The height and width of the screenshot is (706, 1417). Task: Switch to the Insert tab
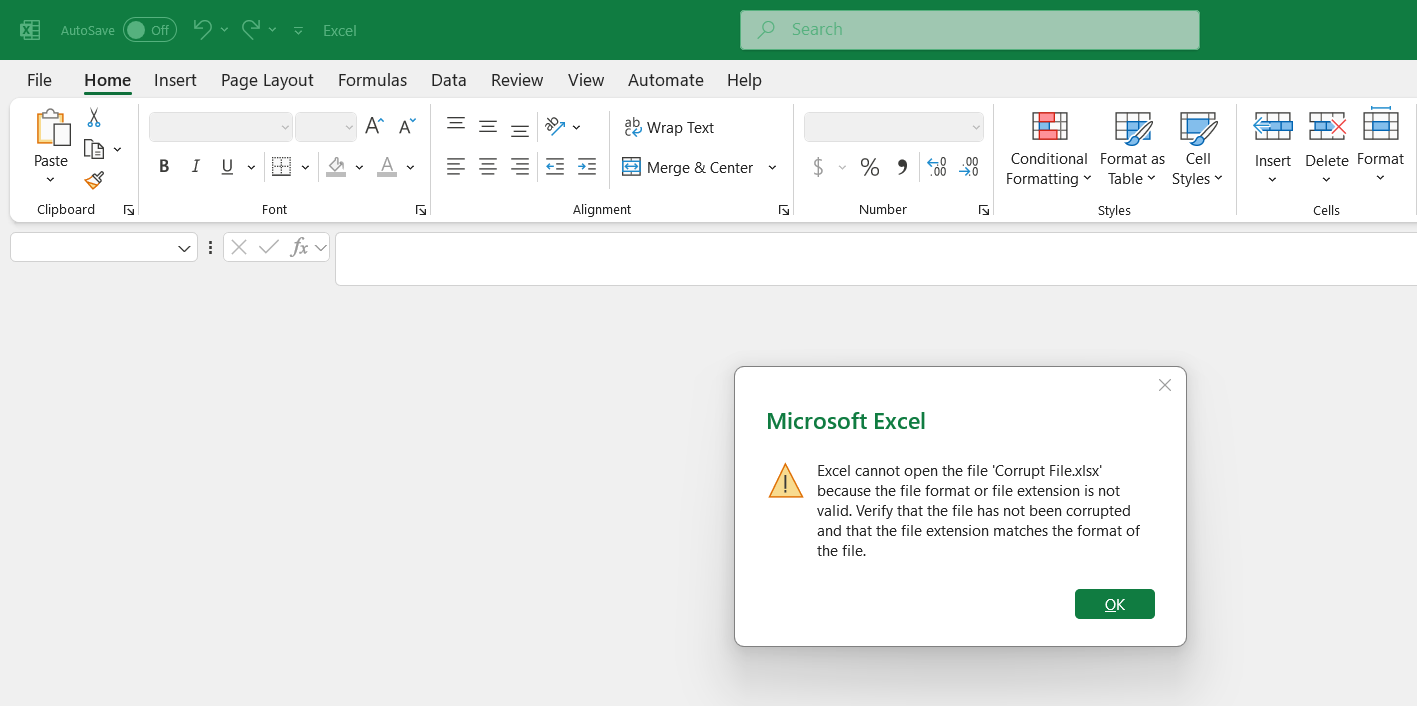click(x=175, y=80)
